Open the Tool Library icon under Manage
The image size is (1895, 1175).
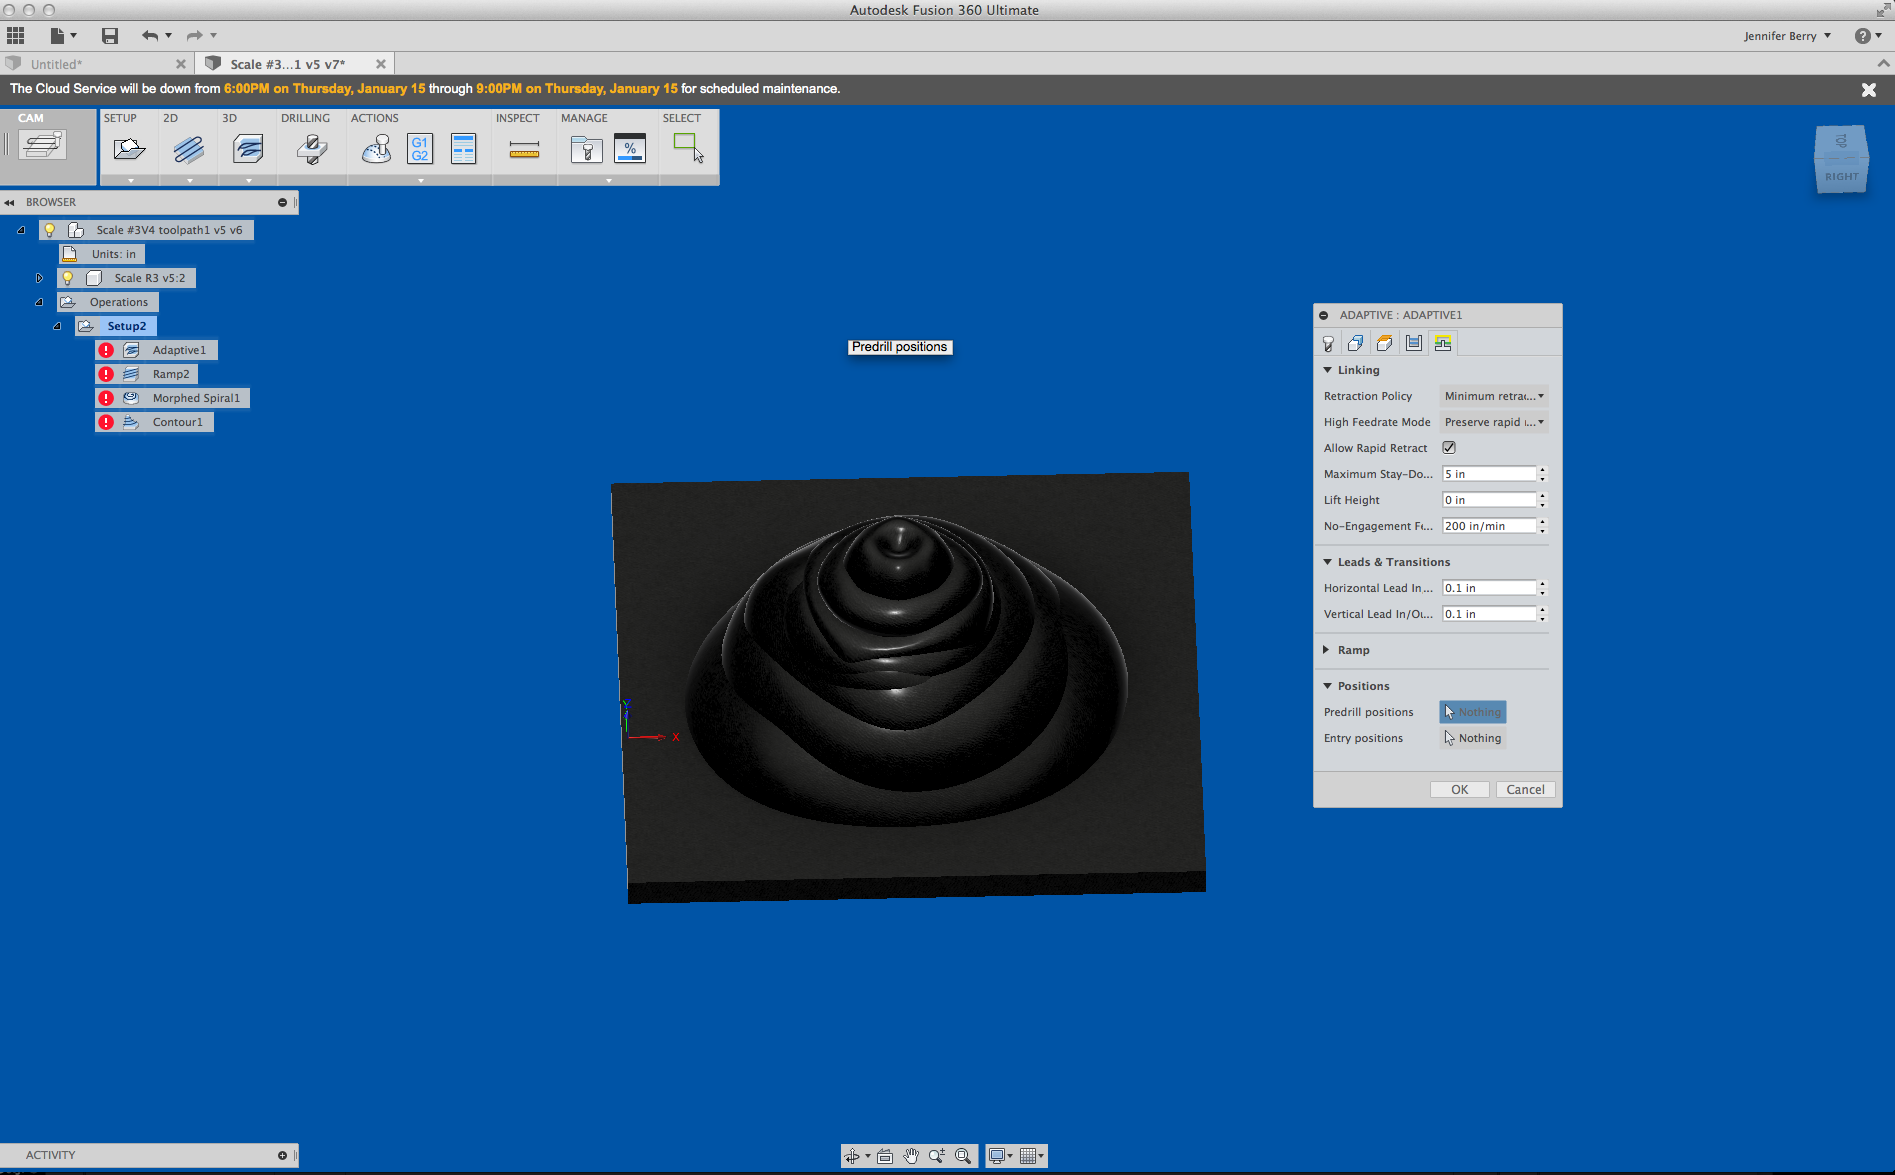click(x=587, y=150)
